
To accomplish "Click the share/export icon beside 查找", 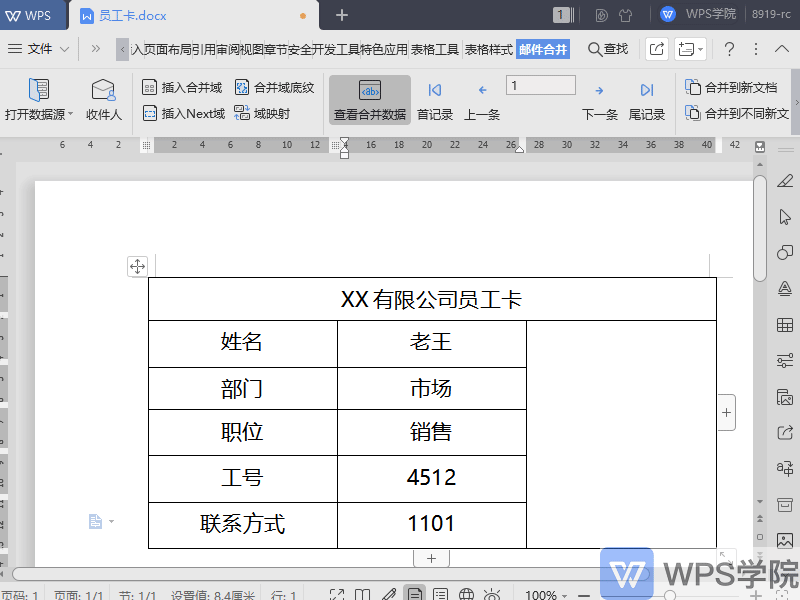I will click(x=657, y=49).
